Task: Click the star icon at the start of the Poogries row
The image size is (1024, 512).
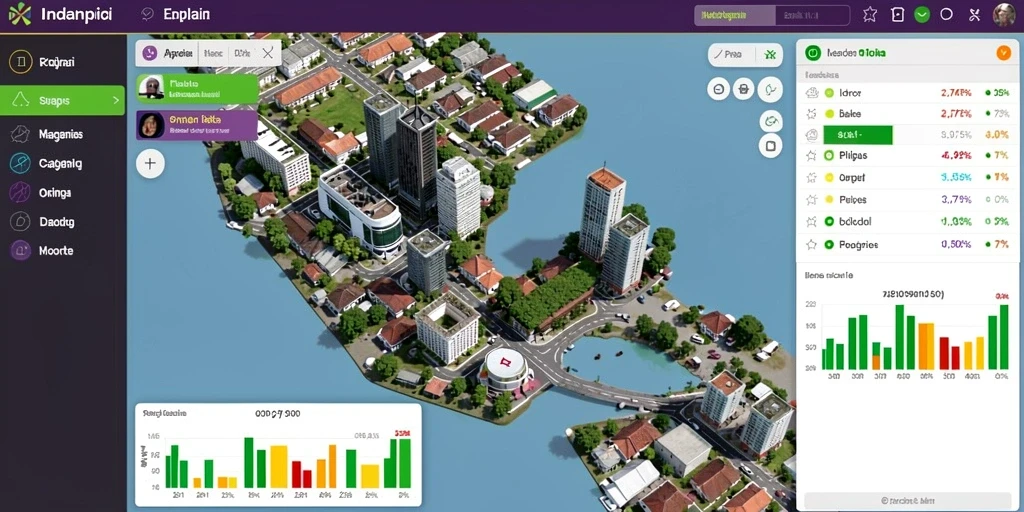Action: (x=812, y=245)
